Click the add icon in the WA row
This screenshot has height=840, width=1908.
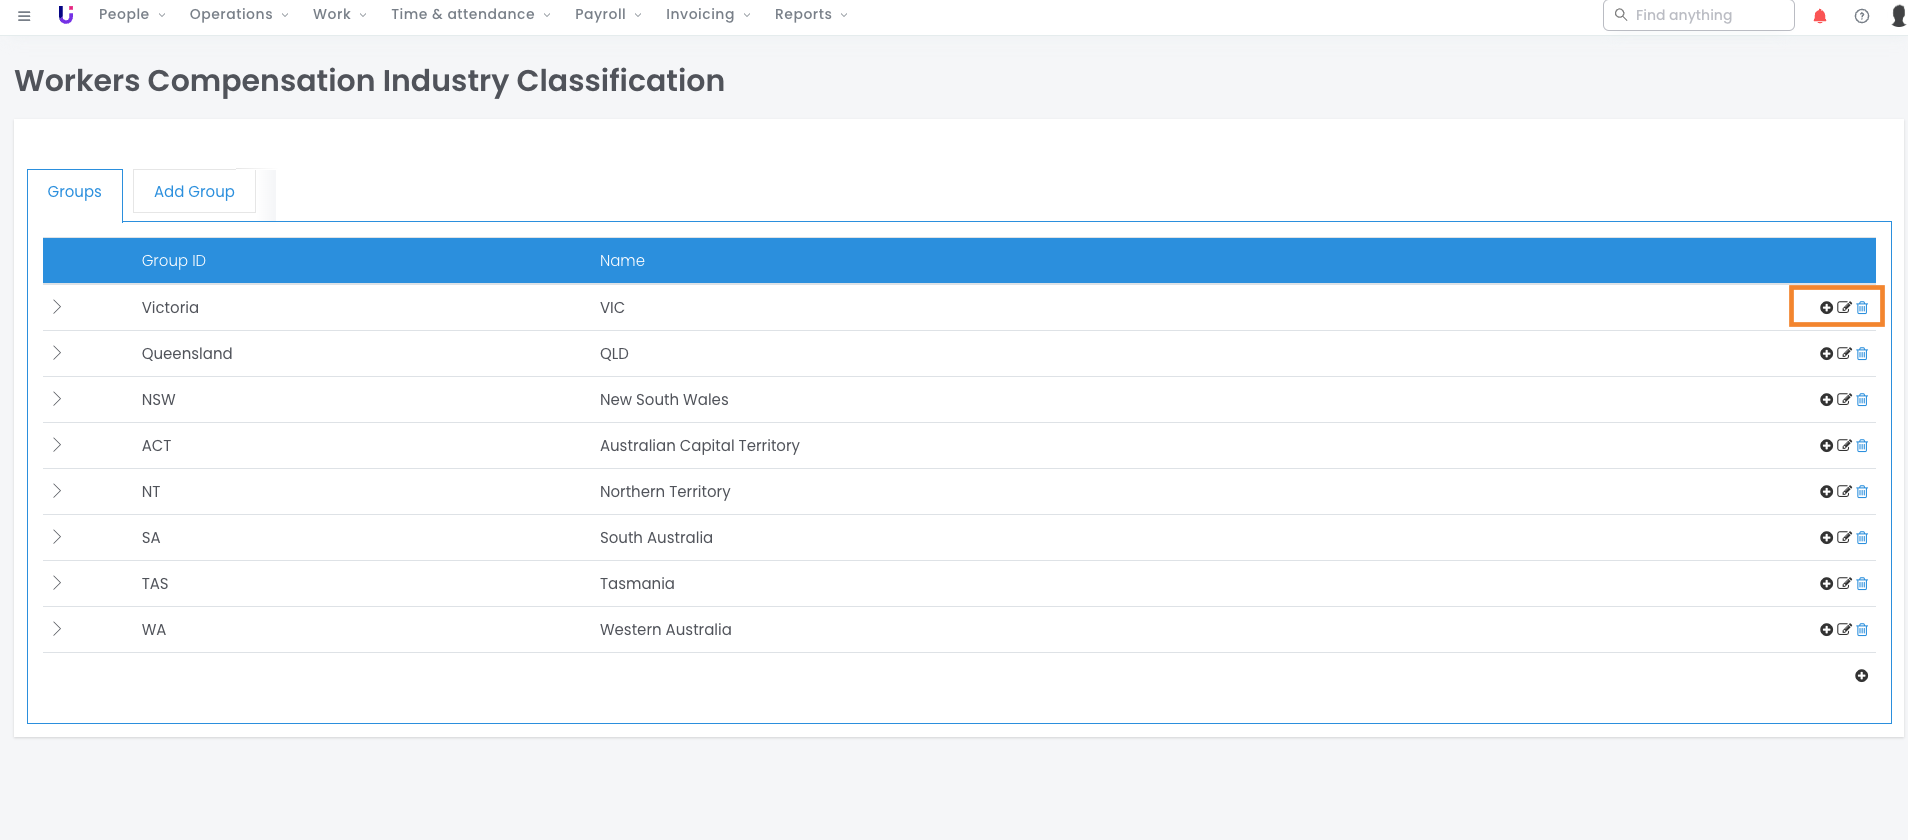[x=1826, y=630]
